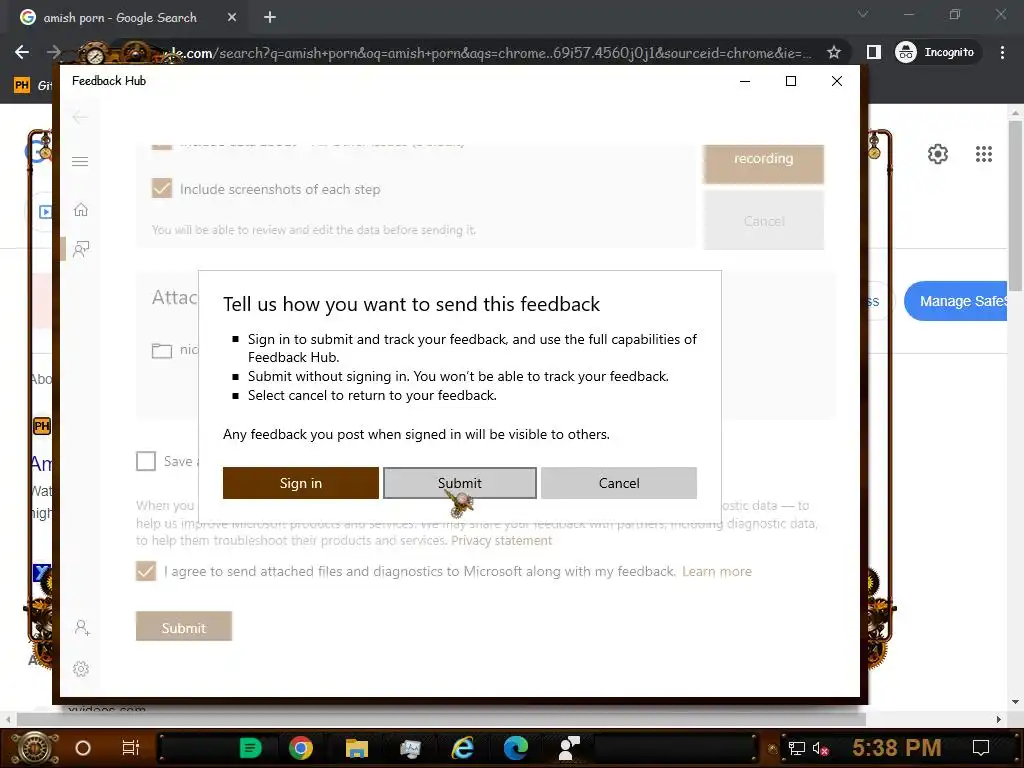Close the Google Search tab
The width and height of the screenshot is (1024, 768).
[x=232, y=18]
